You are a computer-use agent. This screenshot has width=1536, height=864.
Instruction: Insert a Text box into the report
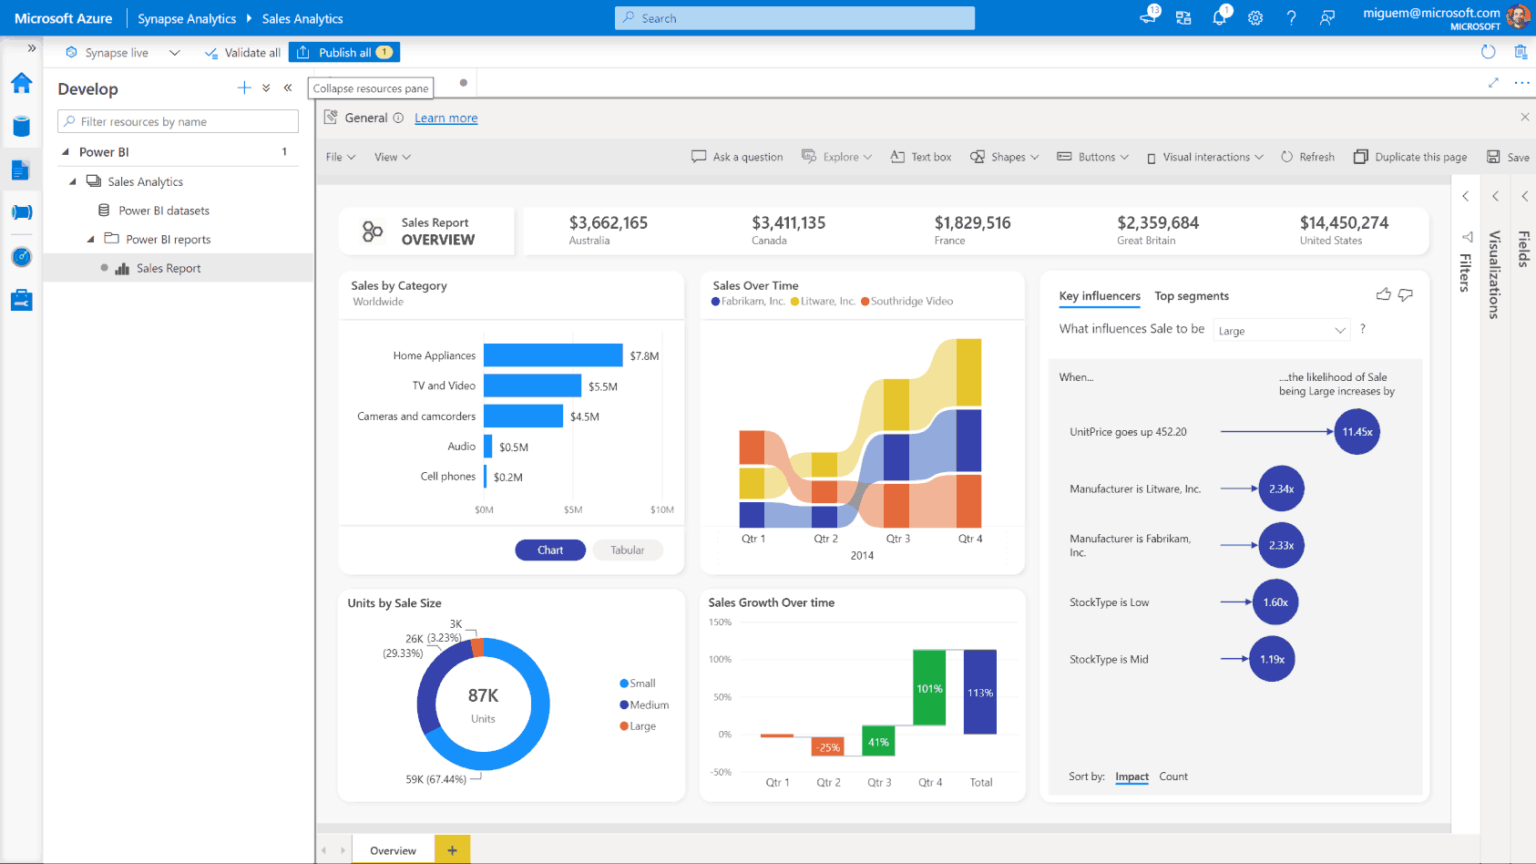coord(920,156)
